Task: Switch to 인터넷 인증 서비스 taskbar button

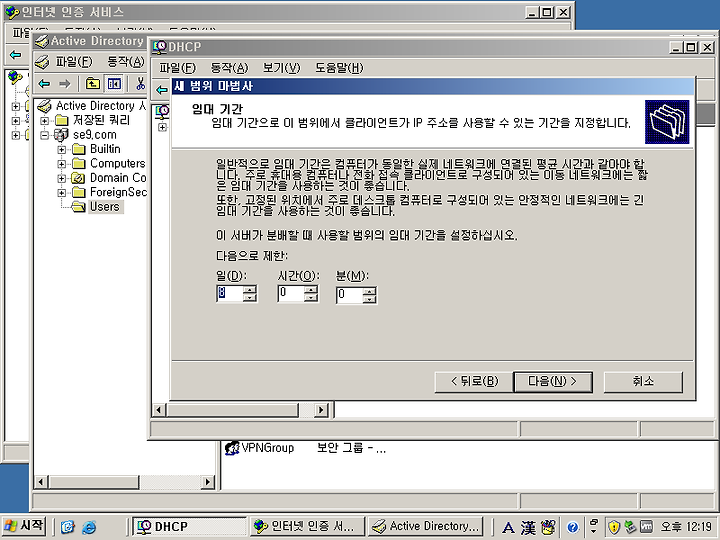Action: [307, 526]
